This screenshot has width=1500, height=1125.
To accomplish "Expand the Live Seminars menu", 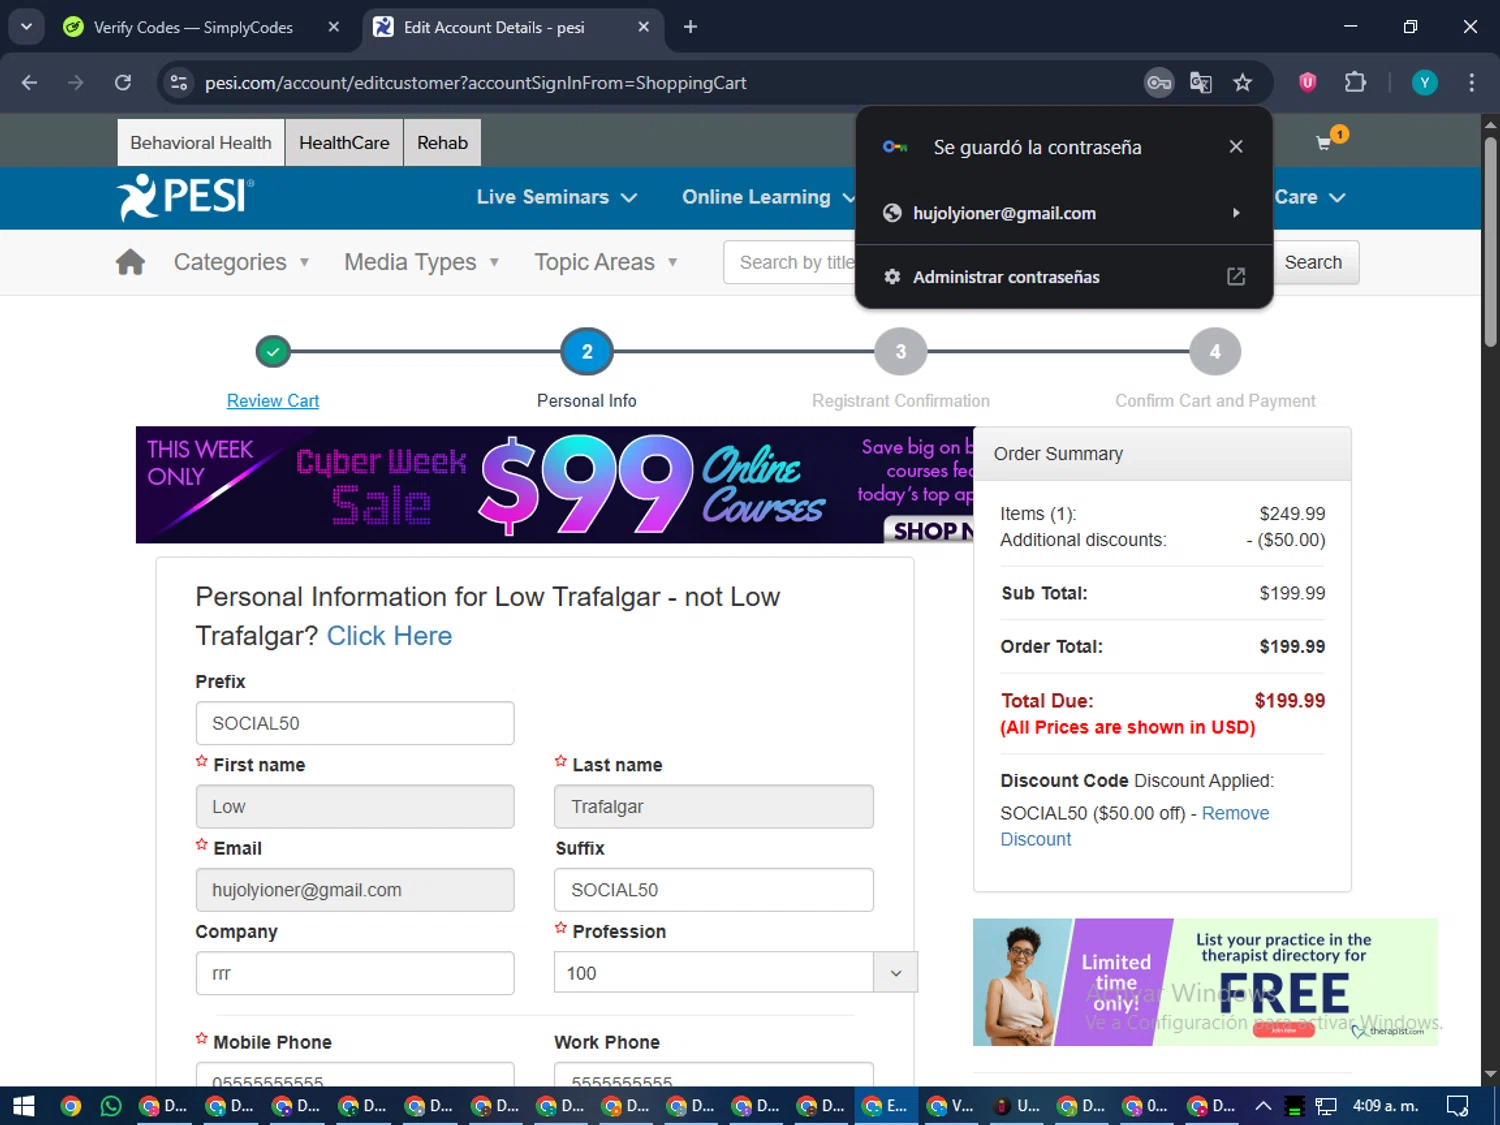I will pyautogui.click(x=557, y=197).
